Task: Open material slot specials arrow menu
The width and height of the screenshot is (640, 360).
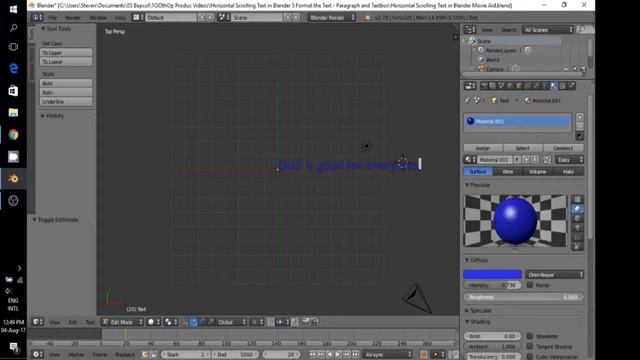Action: click(580, 136)
